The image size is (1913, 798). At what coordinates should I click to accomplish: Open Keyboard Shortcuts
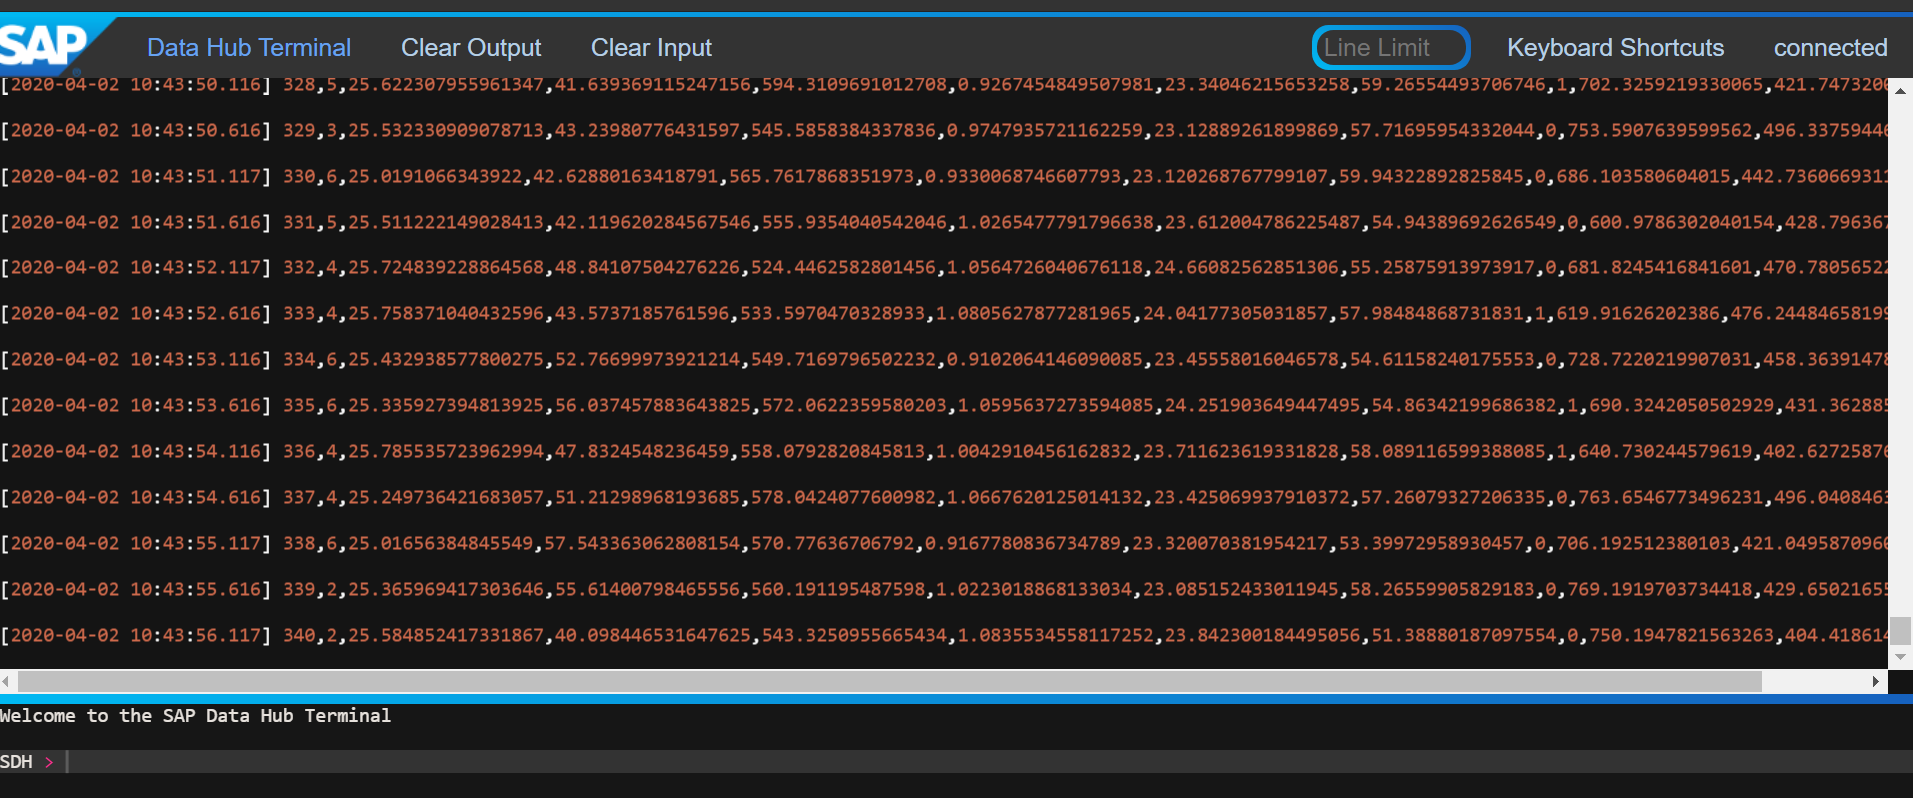pos(1615,48)
